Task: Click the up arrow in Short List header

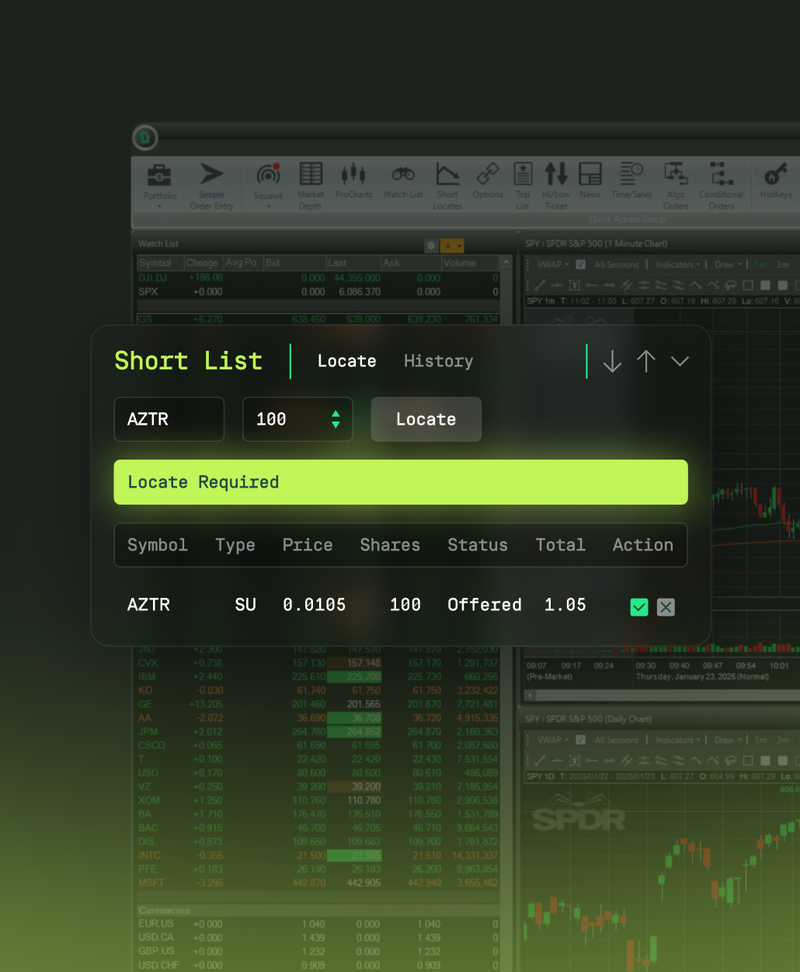Action: click(x=646, y=361)
